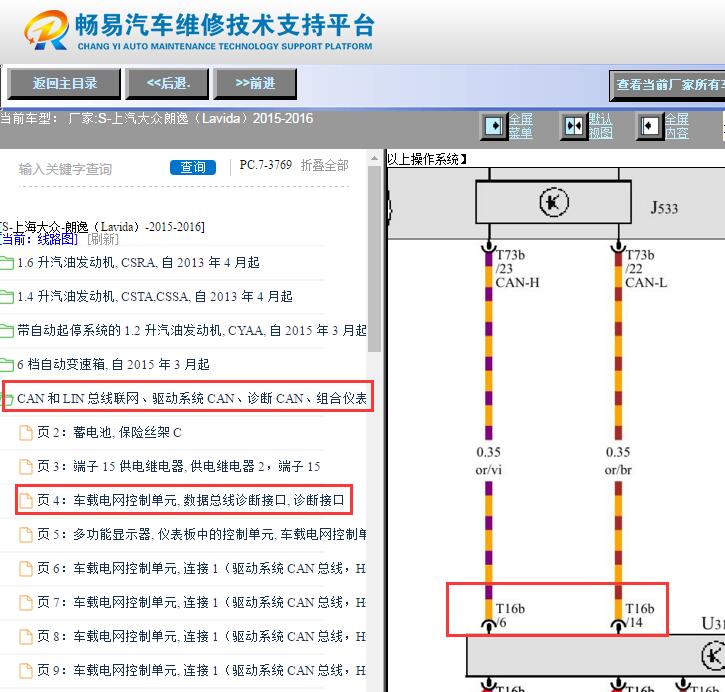Viewport: 725px width, 692px height.
Task: Open 查看当前厂家所有 button
Action: coord(668,85)
